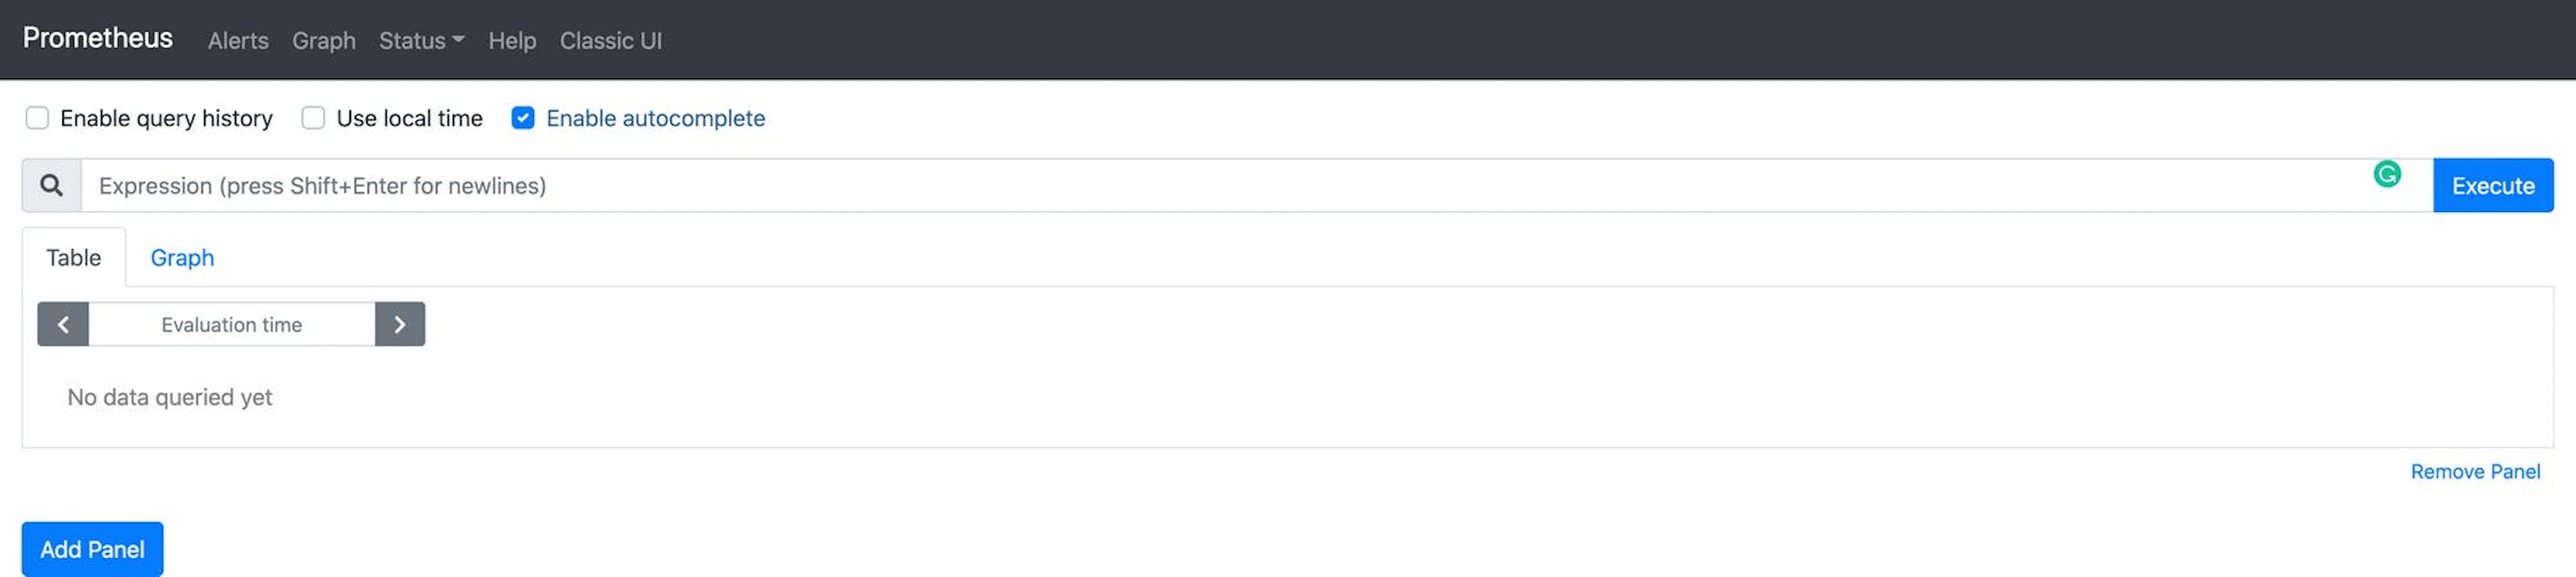
Task: Click the green Grammarly icon
Action: pos(2387,172)
